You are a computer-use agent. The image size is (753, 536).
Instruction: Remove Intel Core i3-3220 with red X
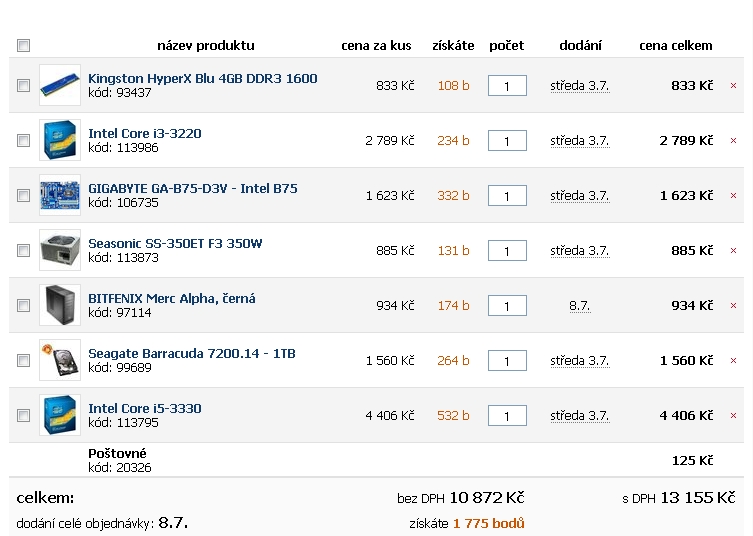733,141
